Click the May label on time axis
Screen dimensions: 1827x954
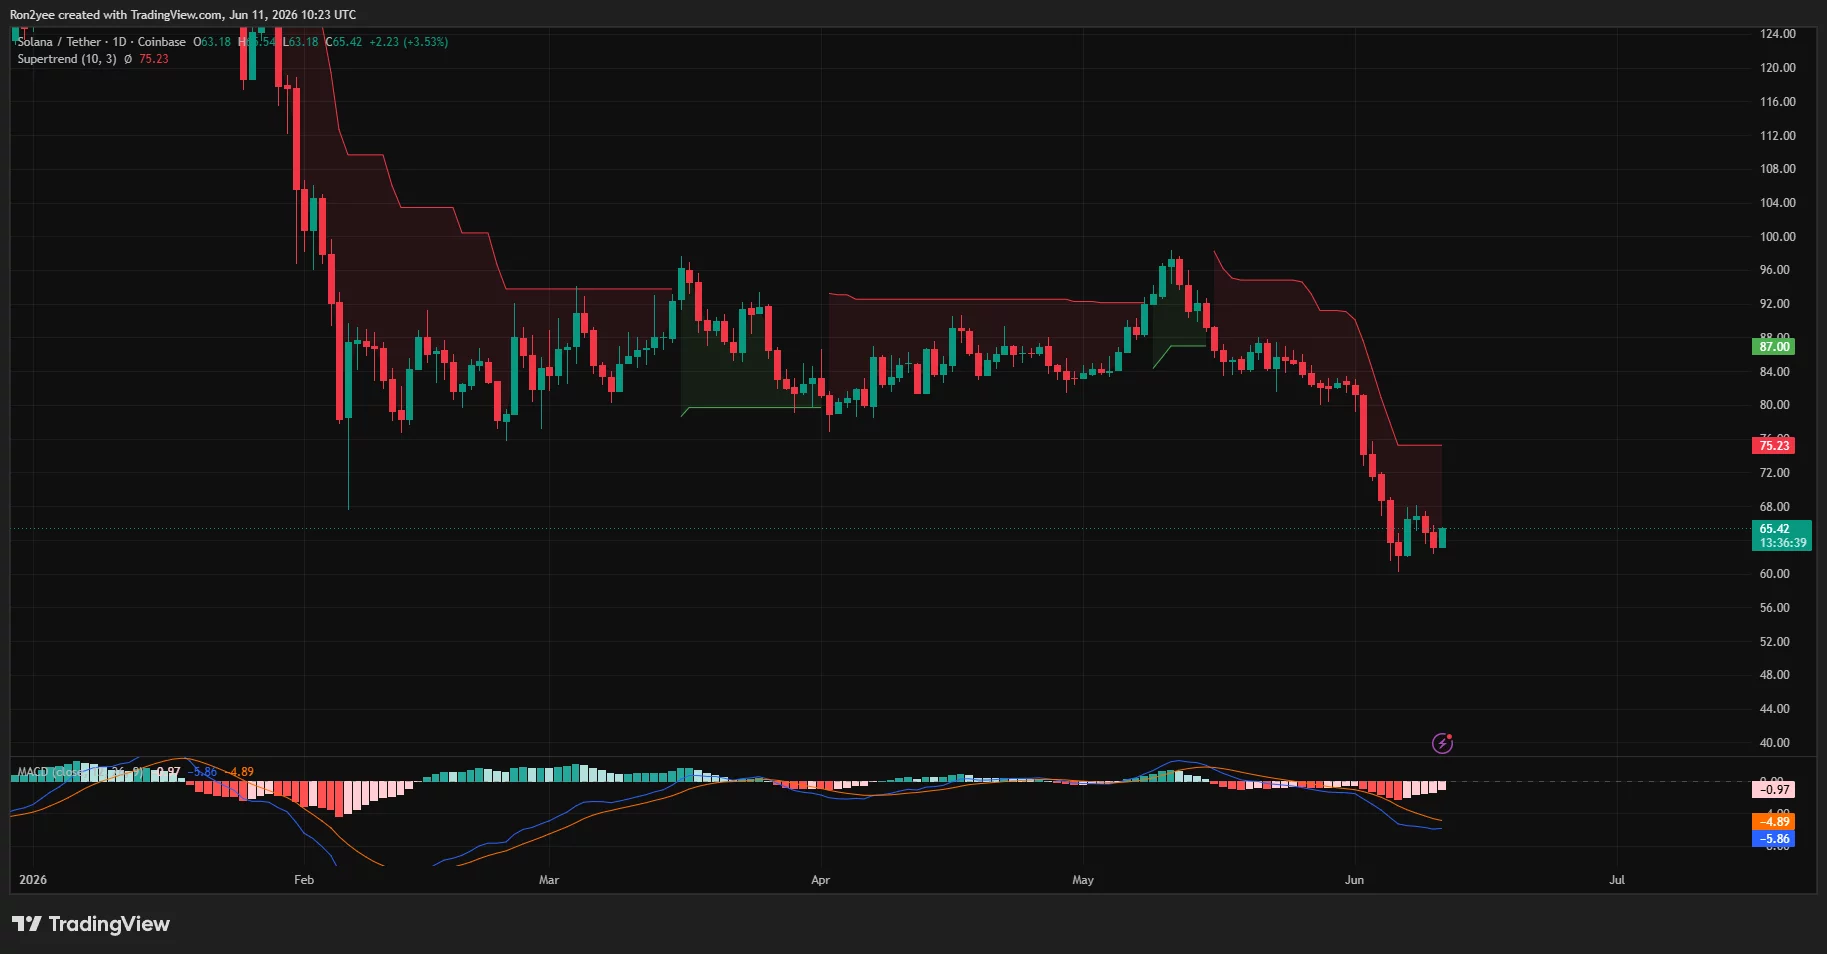pos(1083,880)
